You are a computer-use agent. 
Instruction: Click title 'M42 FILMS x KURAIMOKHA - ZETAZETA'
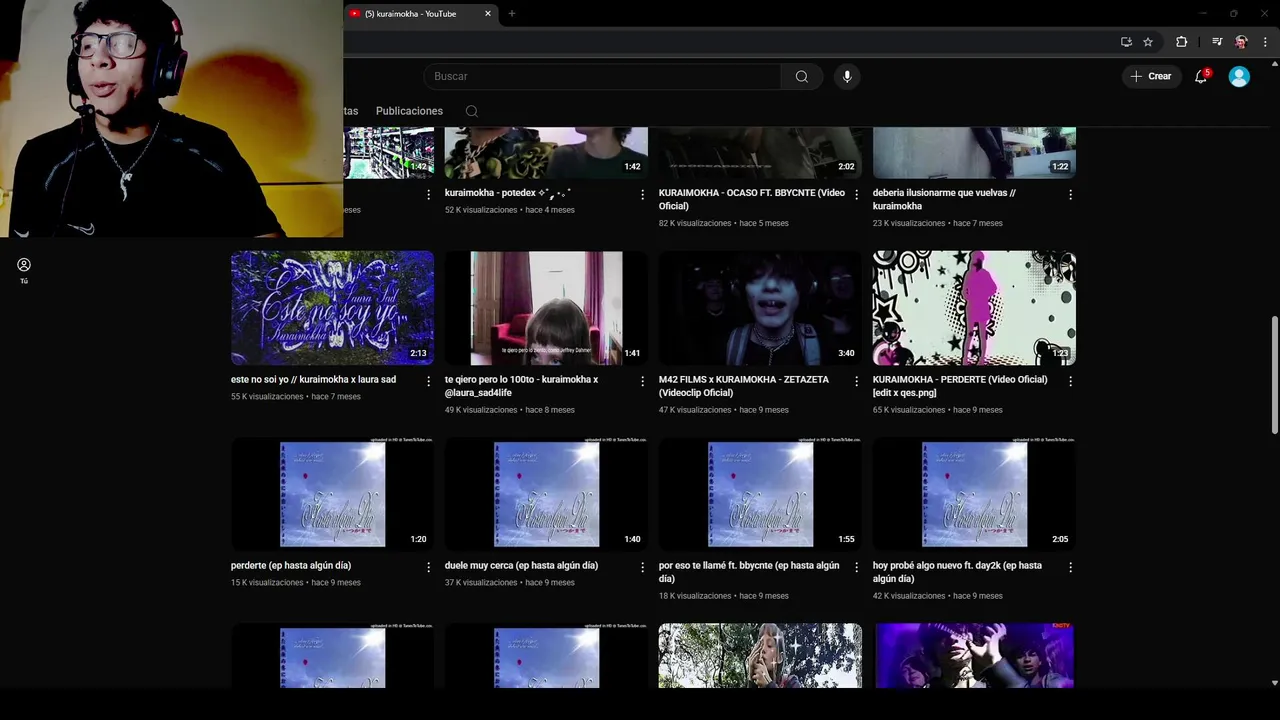click(744, 386)
